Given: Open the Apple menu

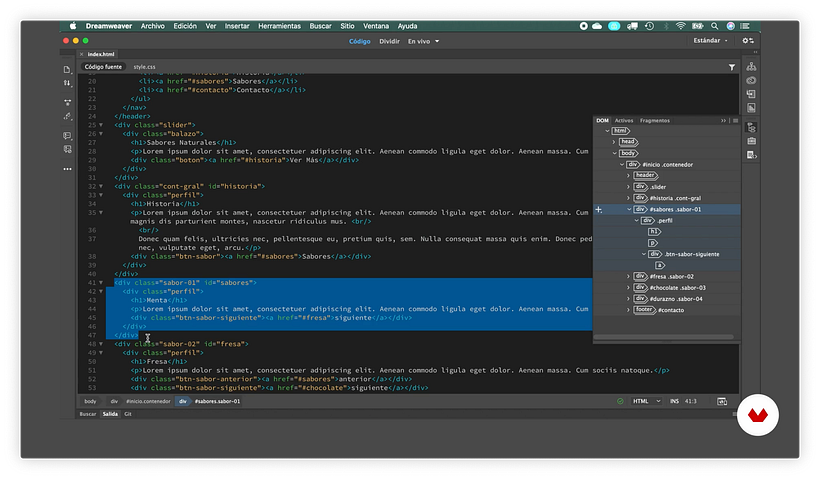Looking at the screenshot, I should [x=73, y=26].
